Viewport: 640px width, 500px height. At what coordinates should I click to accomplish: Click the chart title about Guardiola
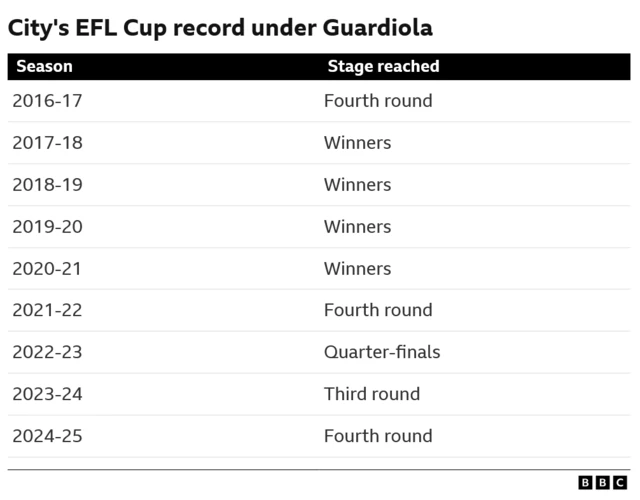[220, 28]
